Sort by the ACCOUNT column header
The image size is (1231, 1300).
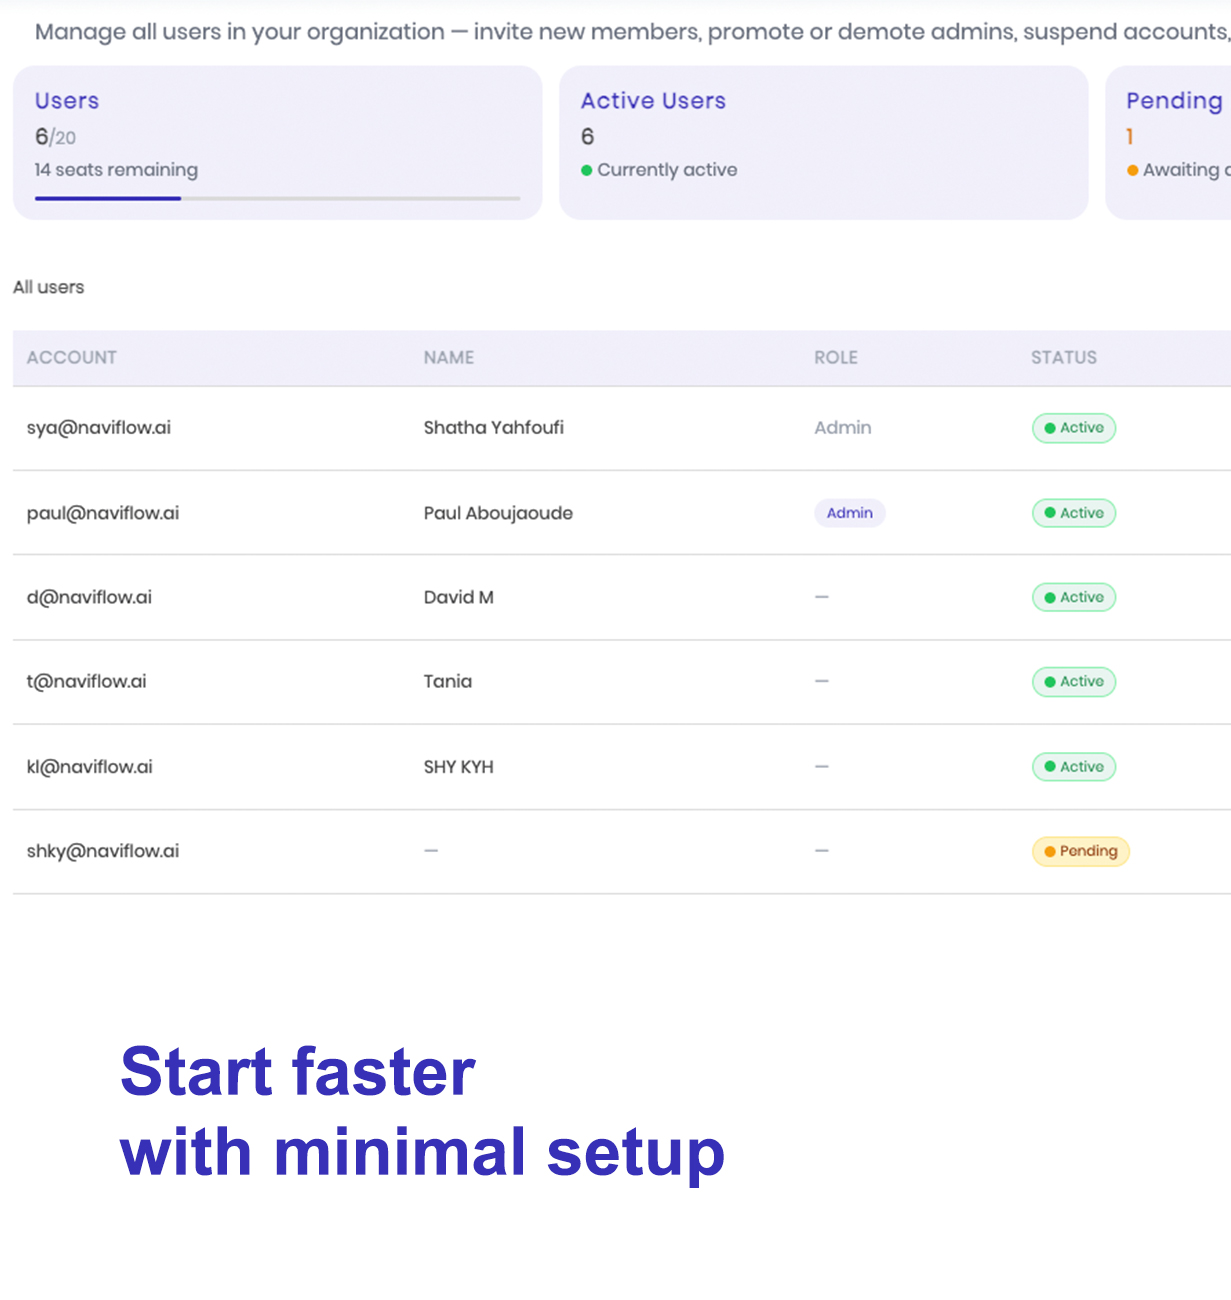click(72, 358)
